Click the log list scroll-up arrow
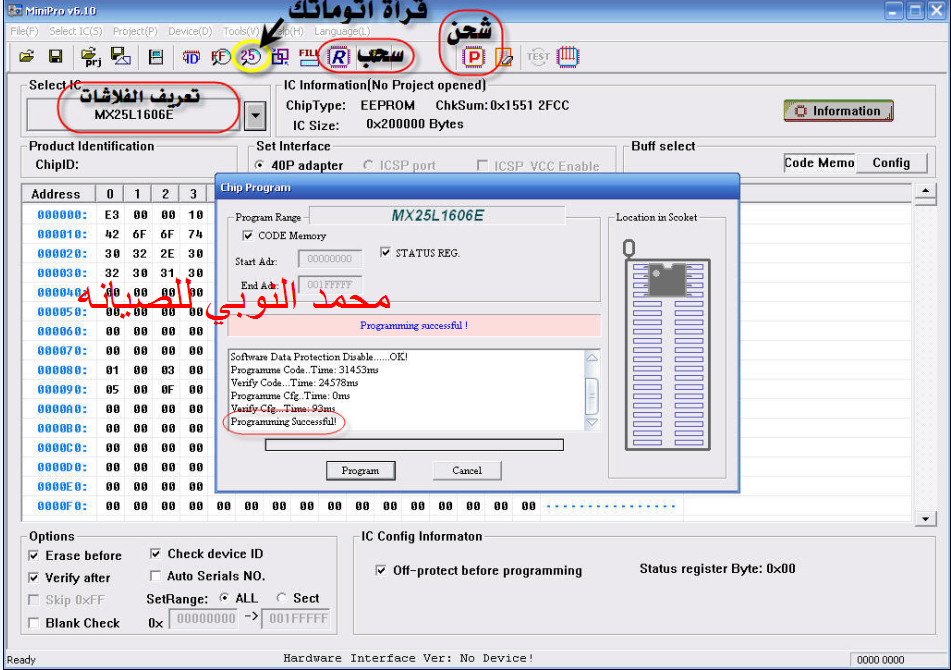951x670 pixels. click(592, 358)
